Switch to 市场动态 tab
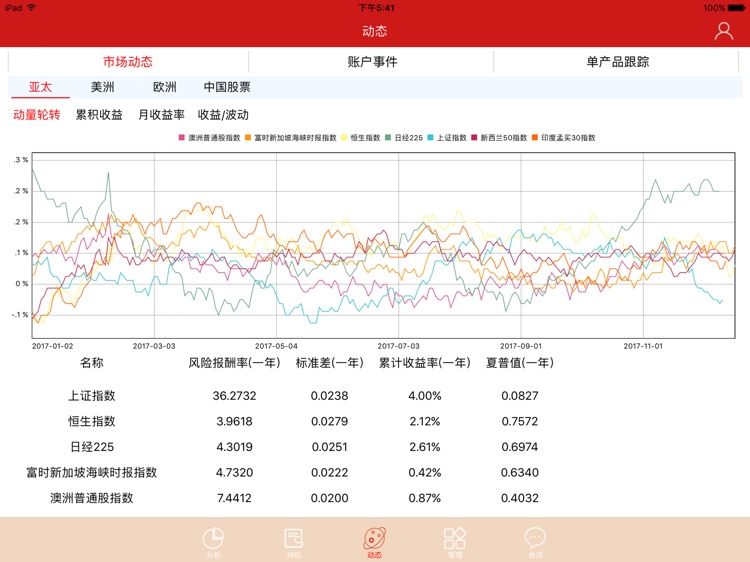The image size is (750, 562). pos(128,62)
